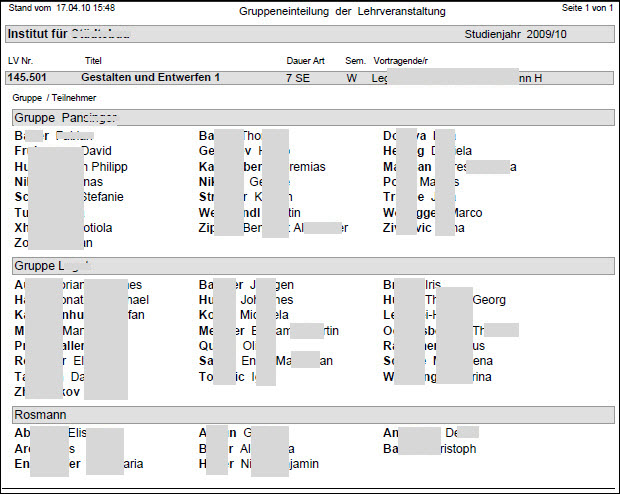Screen dimensions: 620x494
Task: Click the participant row ending with 'ristoph'
Action: coord(430,449)
